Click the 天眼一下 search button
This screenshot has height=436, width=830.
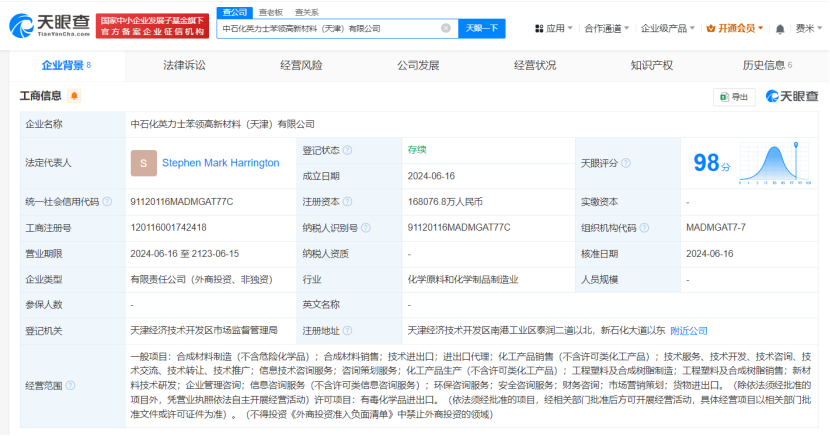pyautogui.click(x=481, y=29)
